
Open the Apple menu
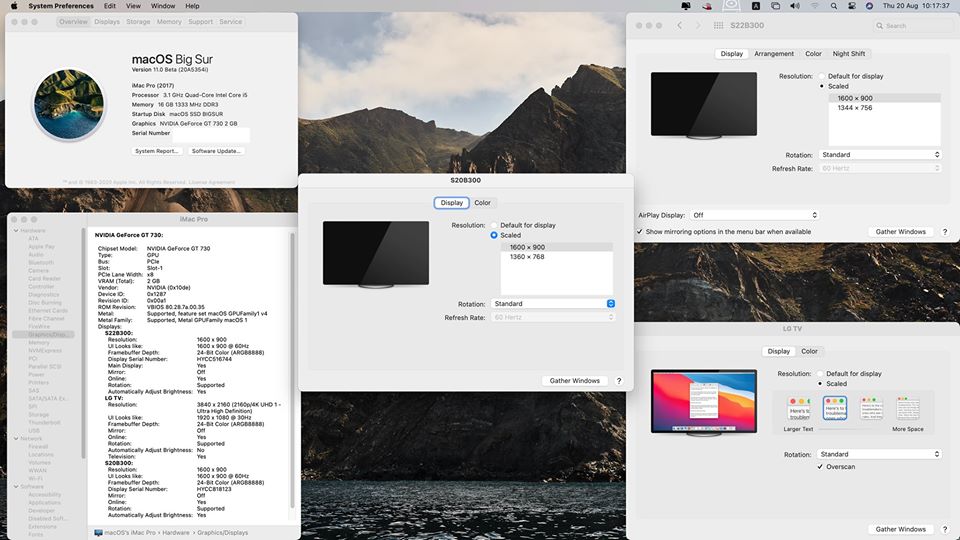point(13,6)
